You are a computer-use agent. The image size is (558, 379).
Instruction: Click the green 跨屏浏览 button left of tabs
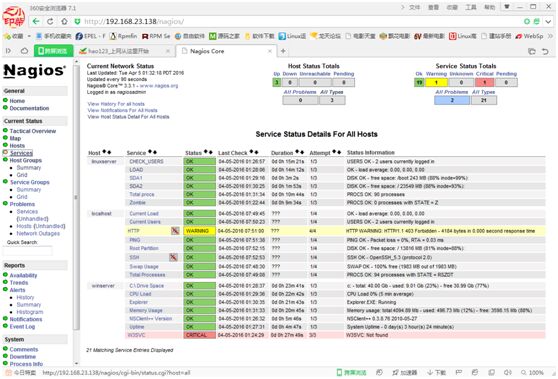53,51
